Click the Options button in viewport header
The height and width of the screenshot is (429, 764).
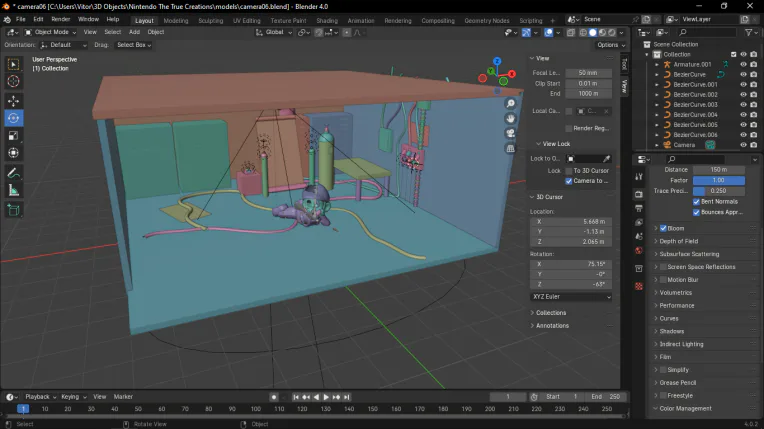(609, 45)
